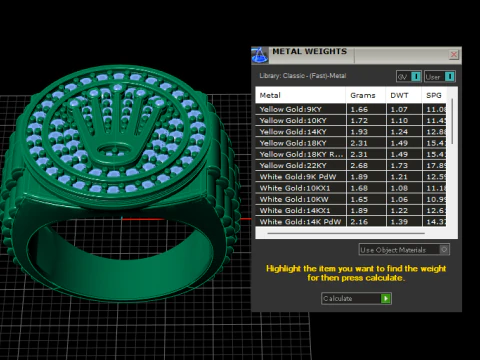Screen dimensions: 480x360
Task: Click the SPG column header
Action: tap(434, 95)
